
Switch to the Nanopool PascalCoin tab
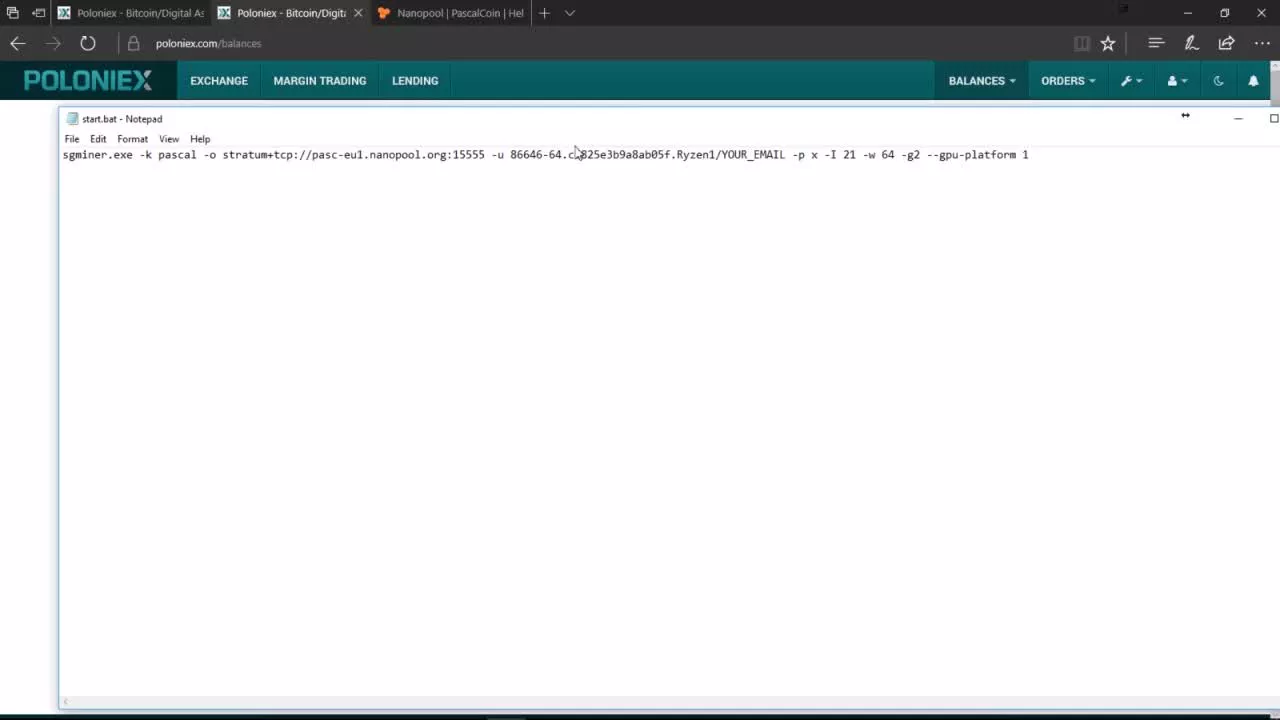pyautogui.click(x=451, y=13)
